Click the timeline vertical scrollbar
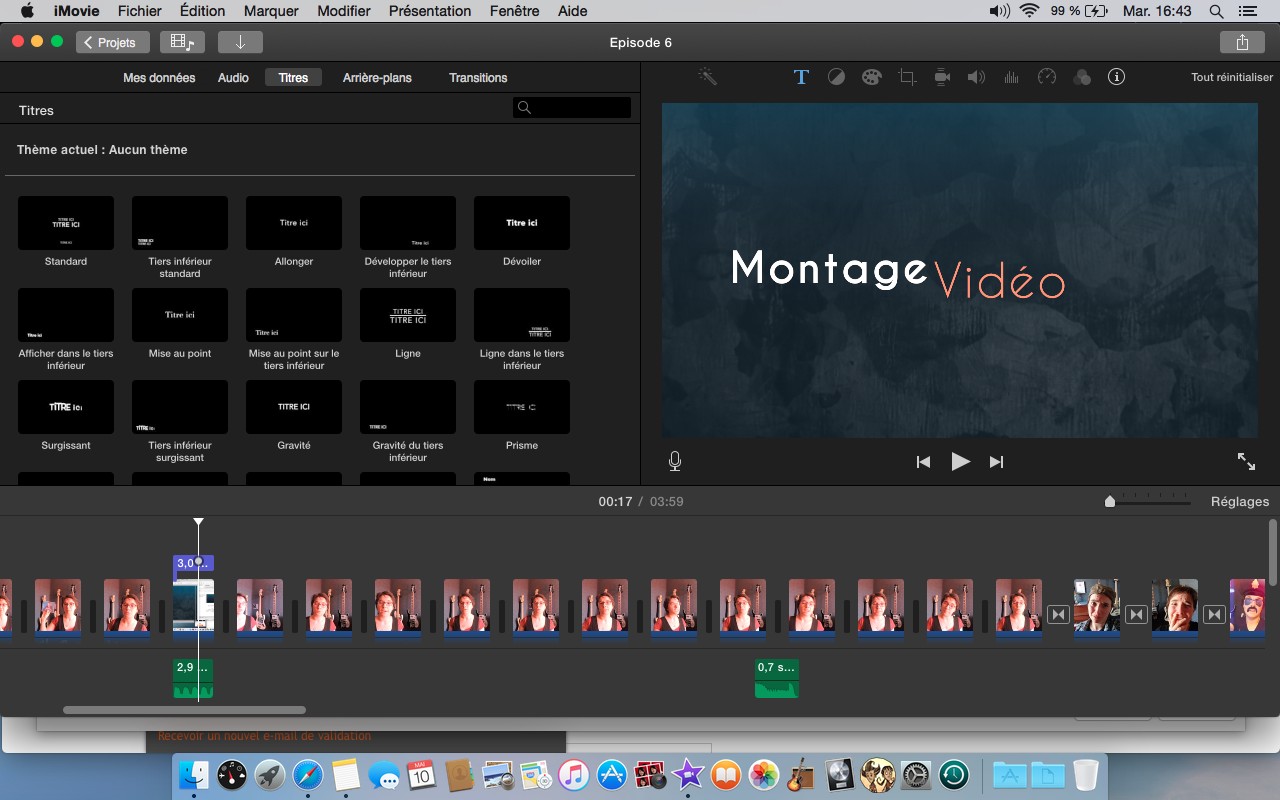This screenshot has height=800, width=1280. coord(1273,552)
